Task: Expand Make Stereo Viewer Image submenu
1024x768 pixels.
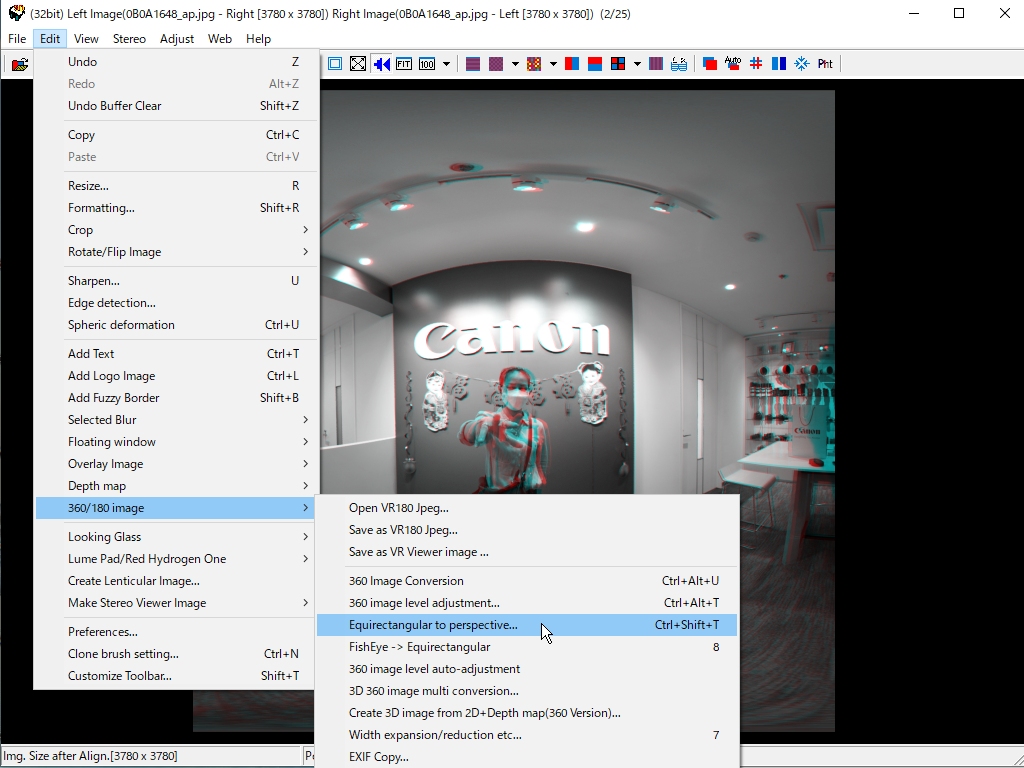Action: click(176, 603)
